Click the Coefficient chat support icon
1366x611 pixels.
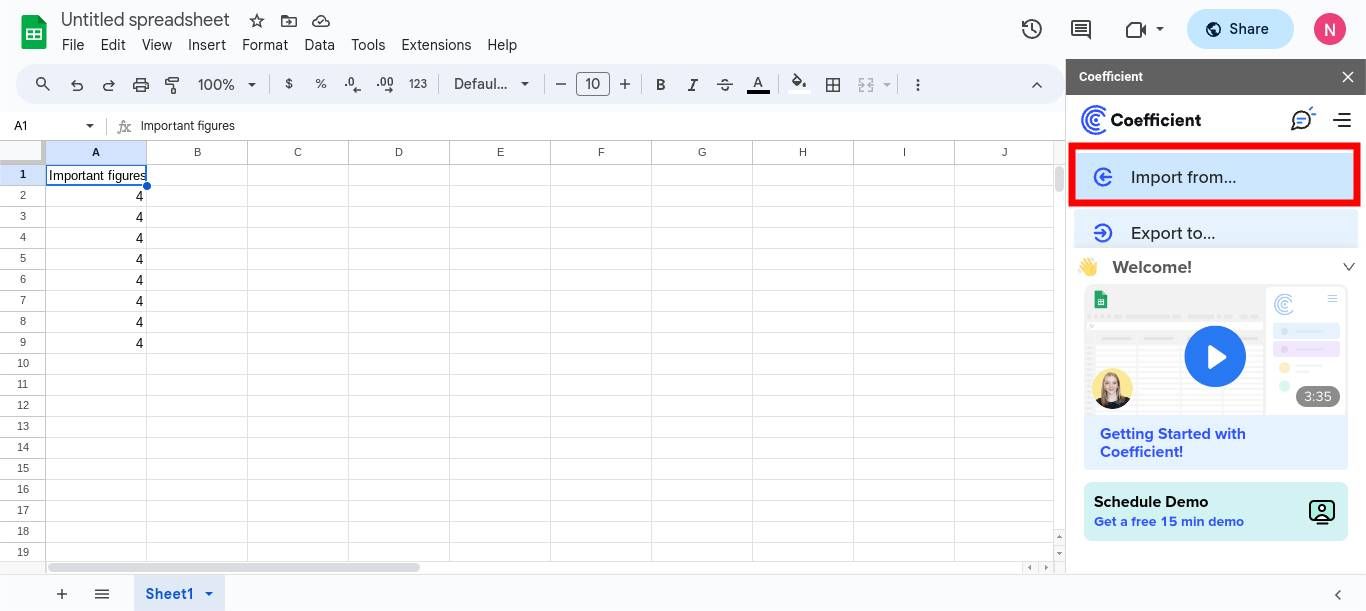1302,119
